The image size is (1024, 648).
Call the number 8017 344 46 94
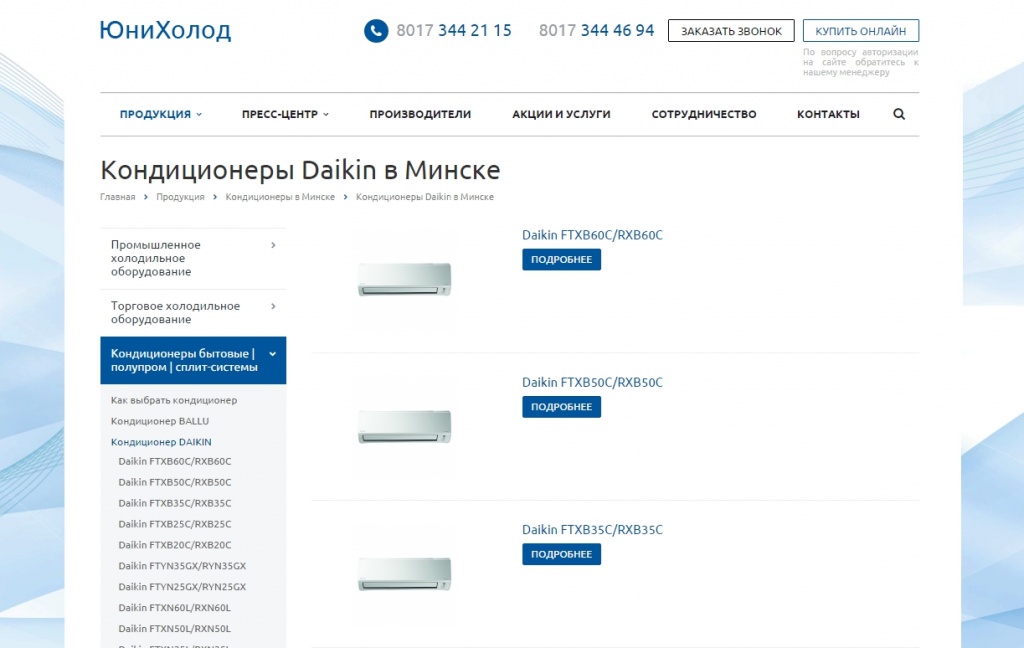[x=596, y=31]
